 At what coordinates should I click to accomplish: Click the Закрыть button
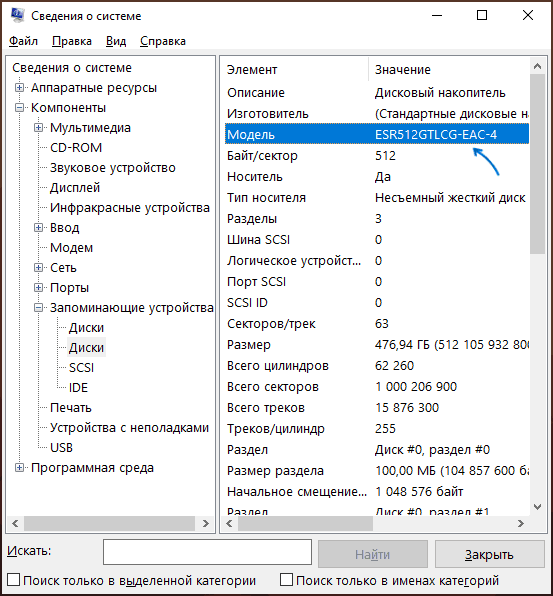[489, 554]
